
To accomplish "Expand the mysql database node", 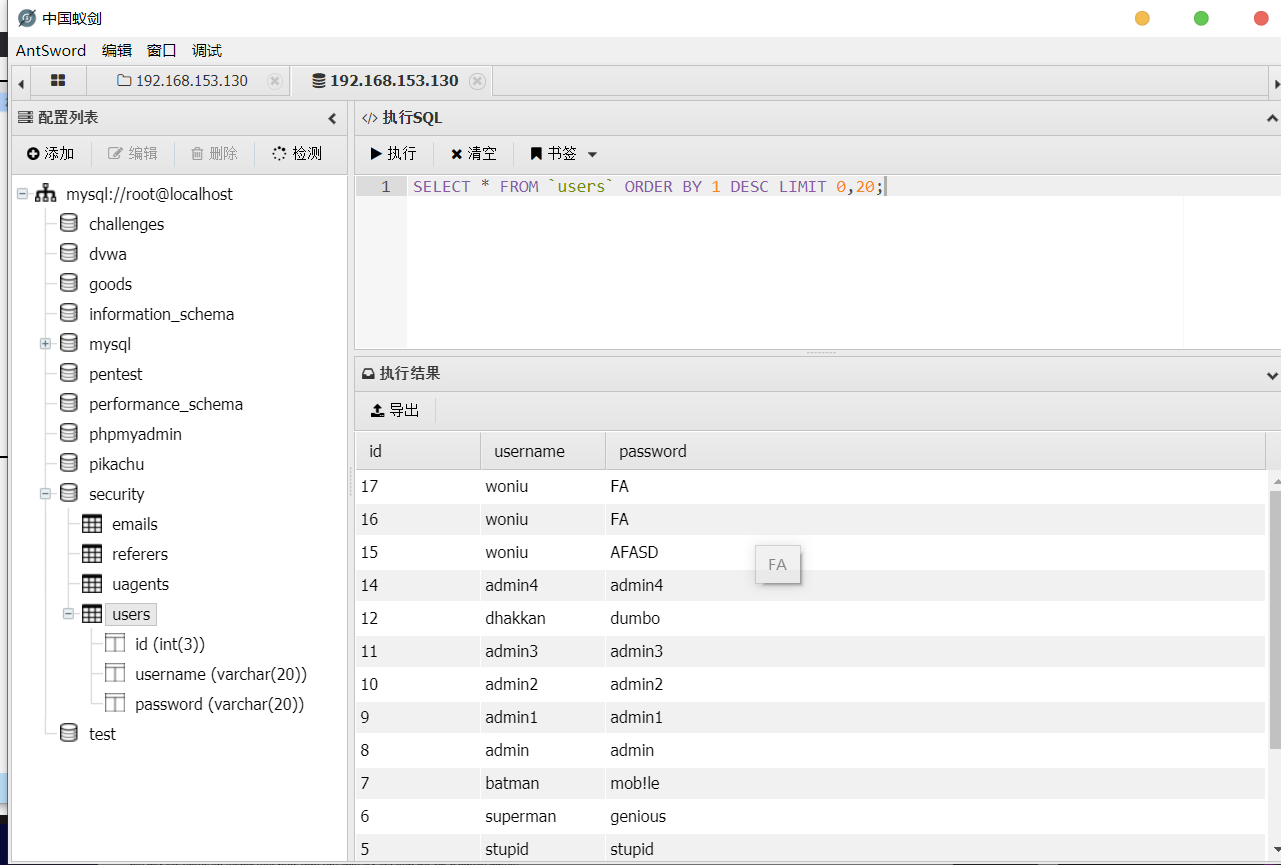I will click(x=45, y=344).
